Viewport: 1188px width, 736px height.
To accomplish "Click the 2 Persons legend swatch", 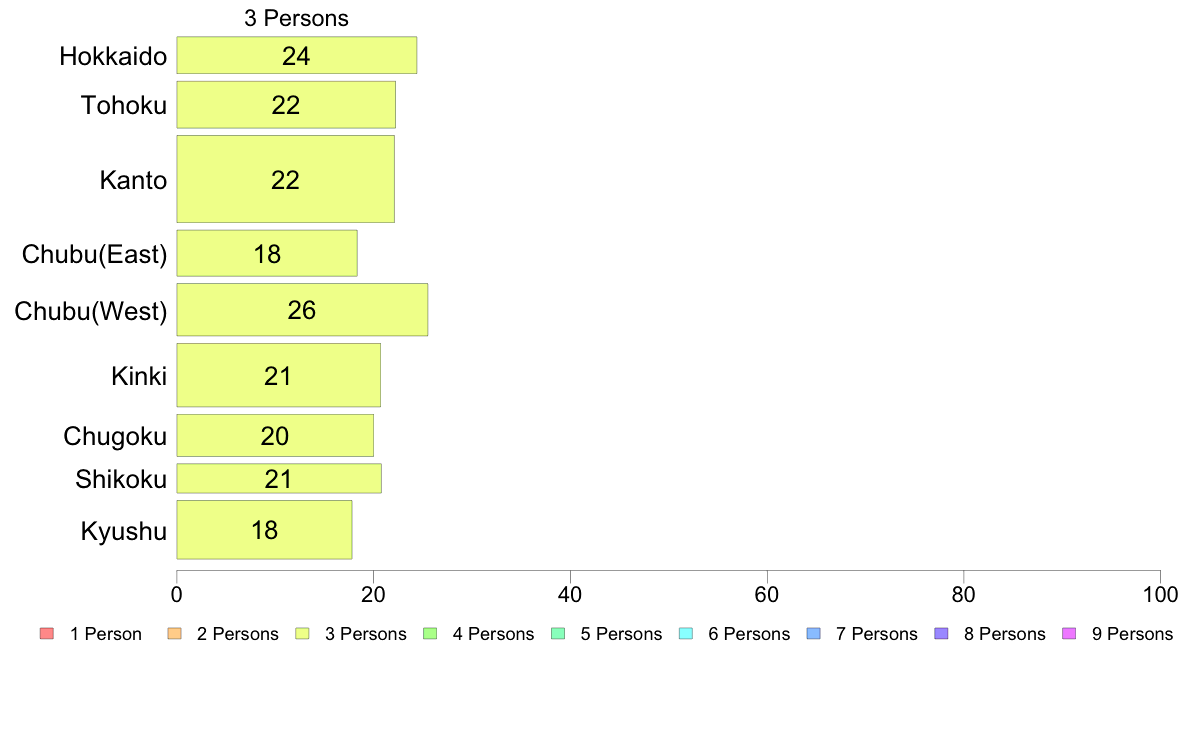I will pyautogui.click(x=174, y=634).
